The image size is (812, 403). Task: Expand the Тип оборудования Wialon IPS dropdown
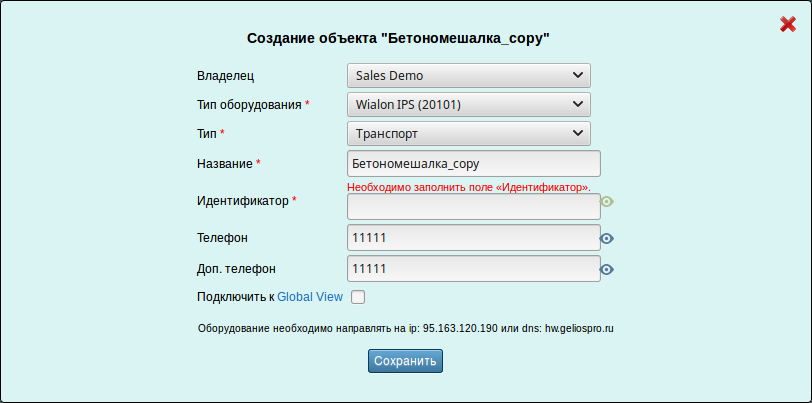468,104
